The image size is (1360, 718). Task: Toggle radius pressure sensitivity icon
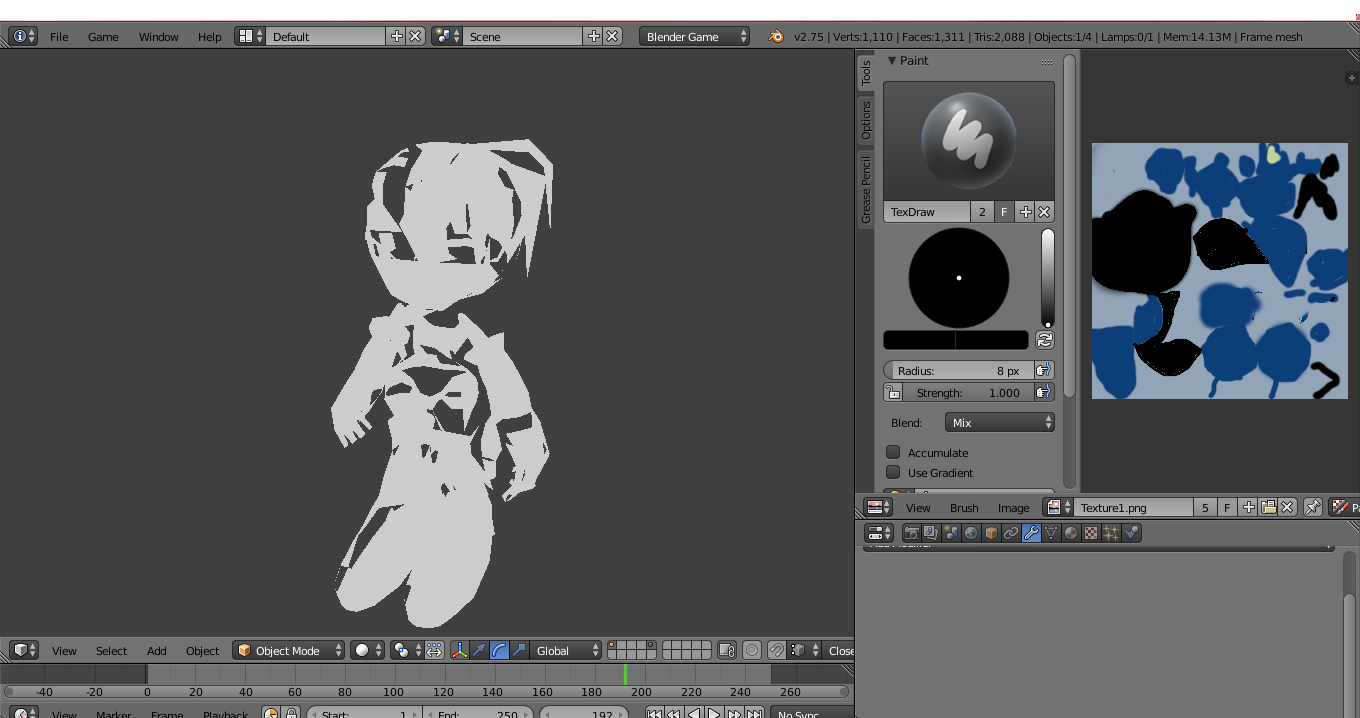[1044, 370]
